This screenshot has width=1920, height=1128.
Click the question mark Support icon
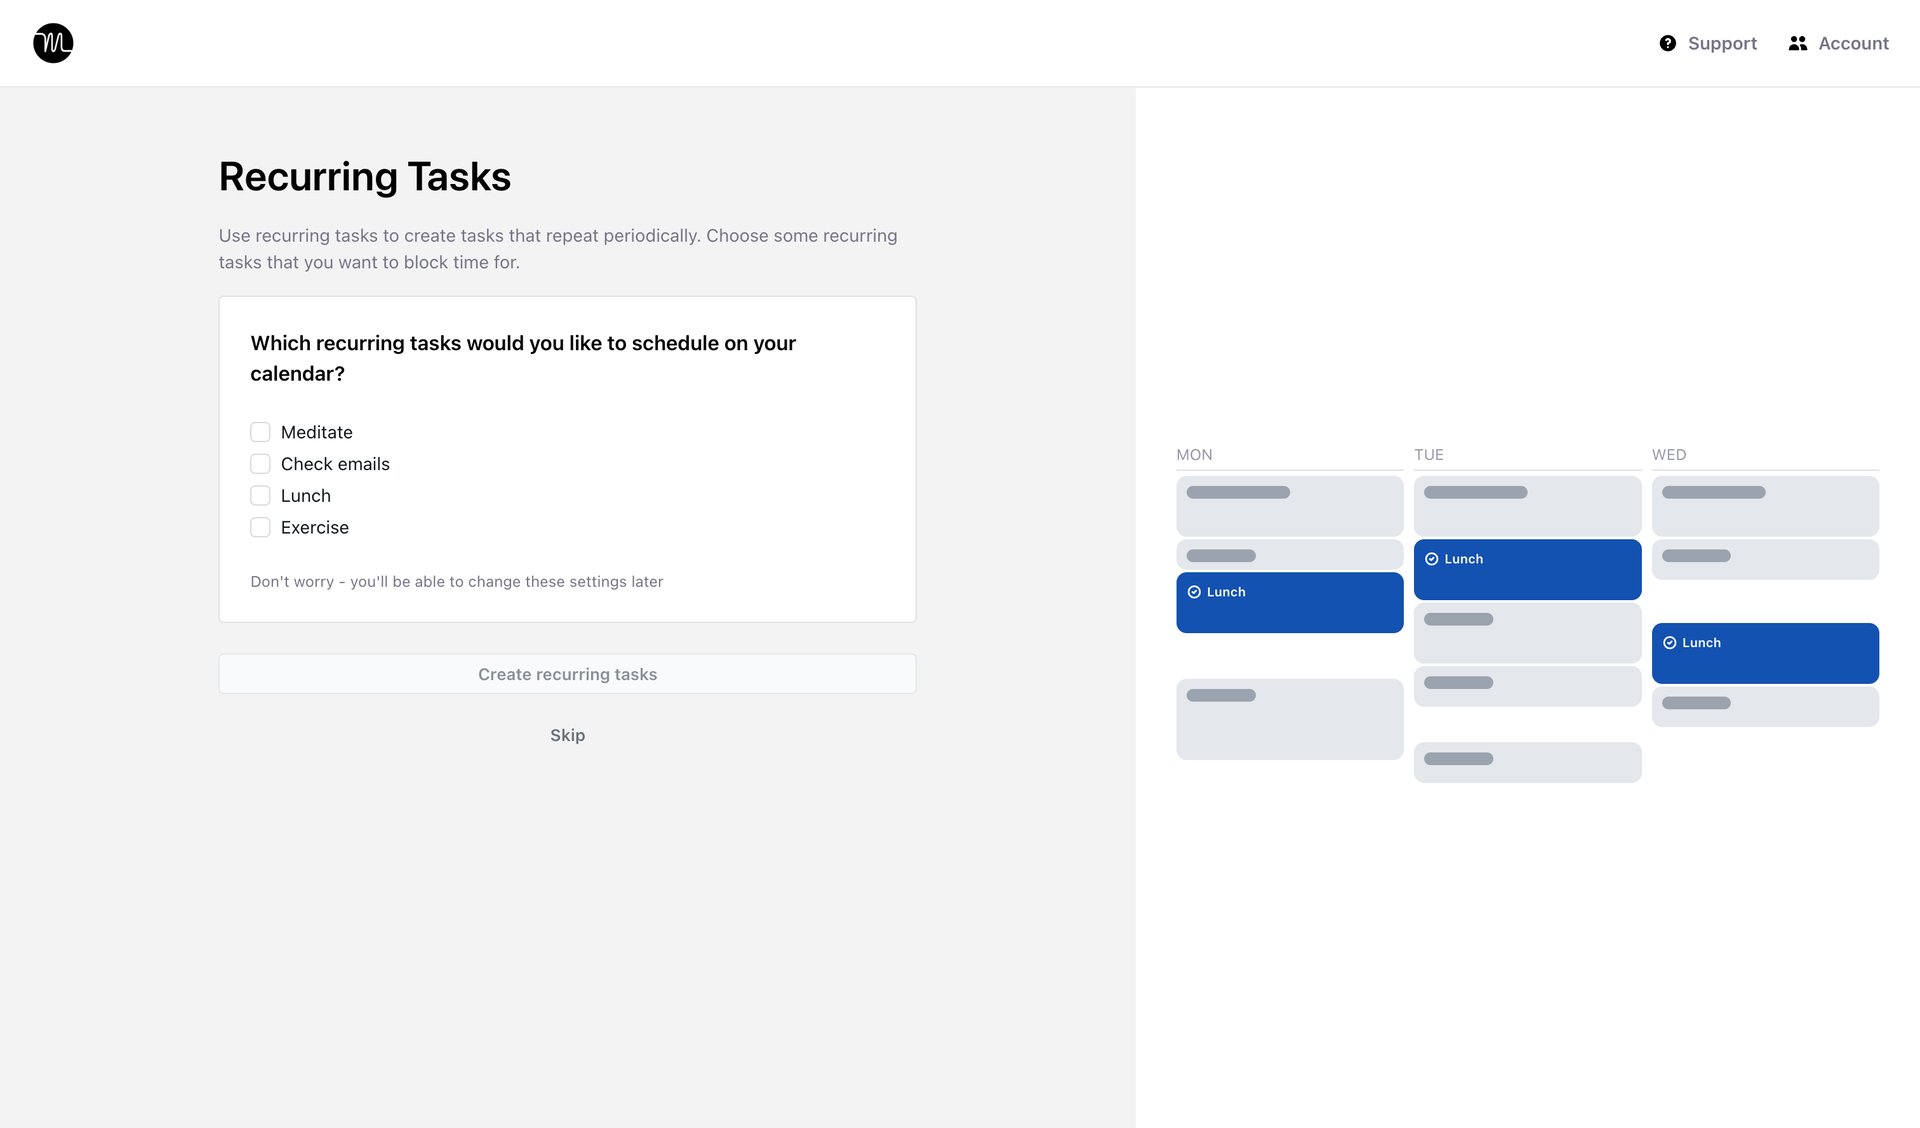[x=1668, y=43]
